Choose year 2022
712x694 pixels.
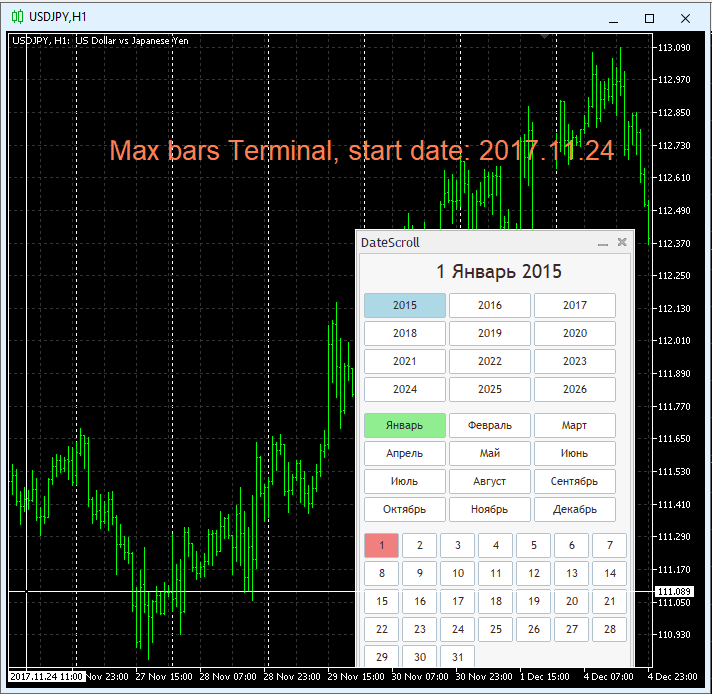(x=490, y=362)
